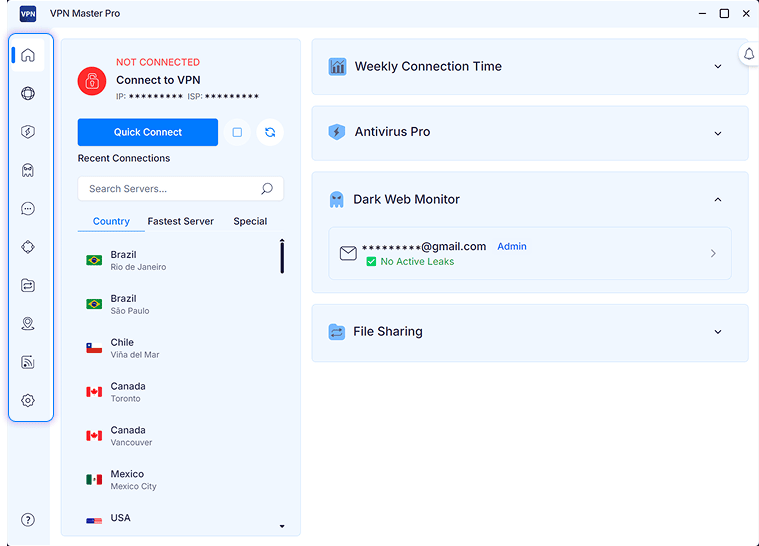This screenshot has height=546, width=759.
Task: Click the Search Servers input field
Action: click(181, 189)
